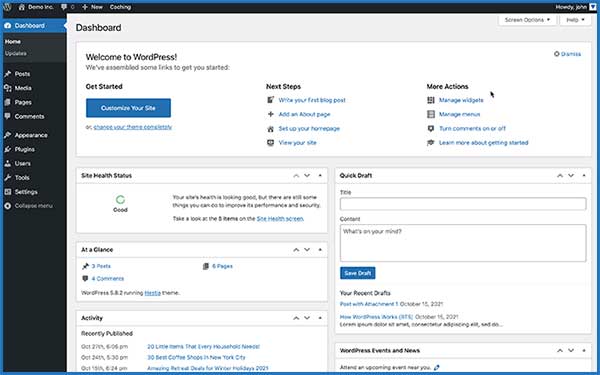Open the Posts menu pushpin icon
600x375 pixels.
(8, 74)
